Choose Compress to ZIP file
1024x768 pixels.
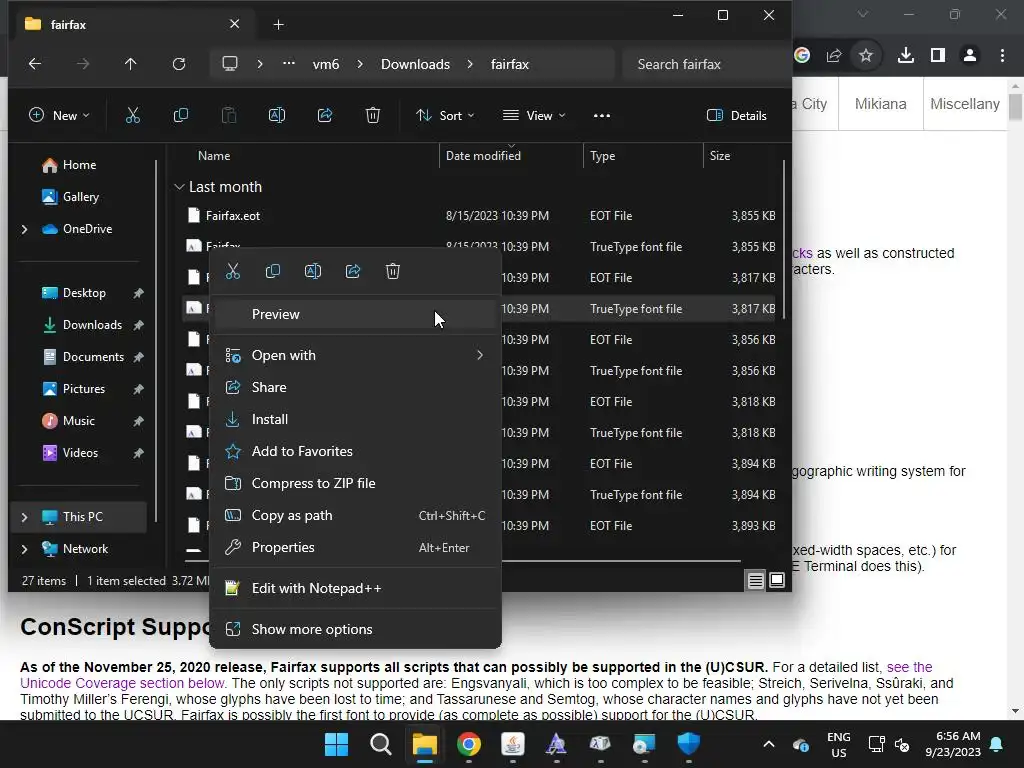355,483
